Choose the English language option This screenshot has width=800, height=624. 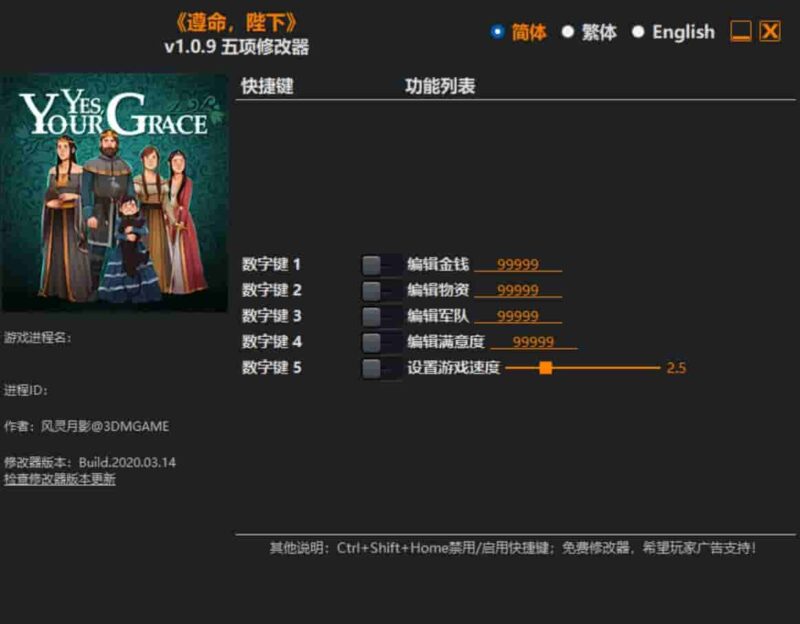point(637,32)
